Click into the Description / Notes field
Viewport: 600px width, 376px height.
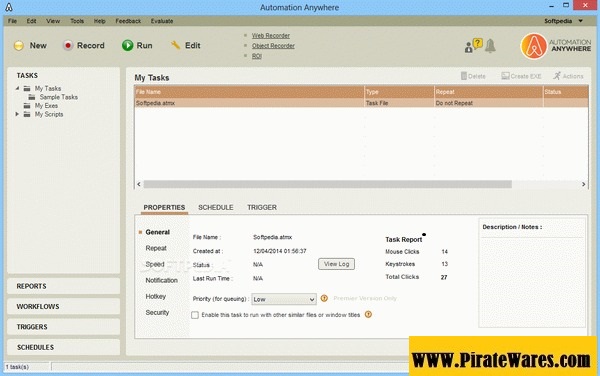532,281
